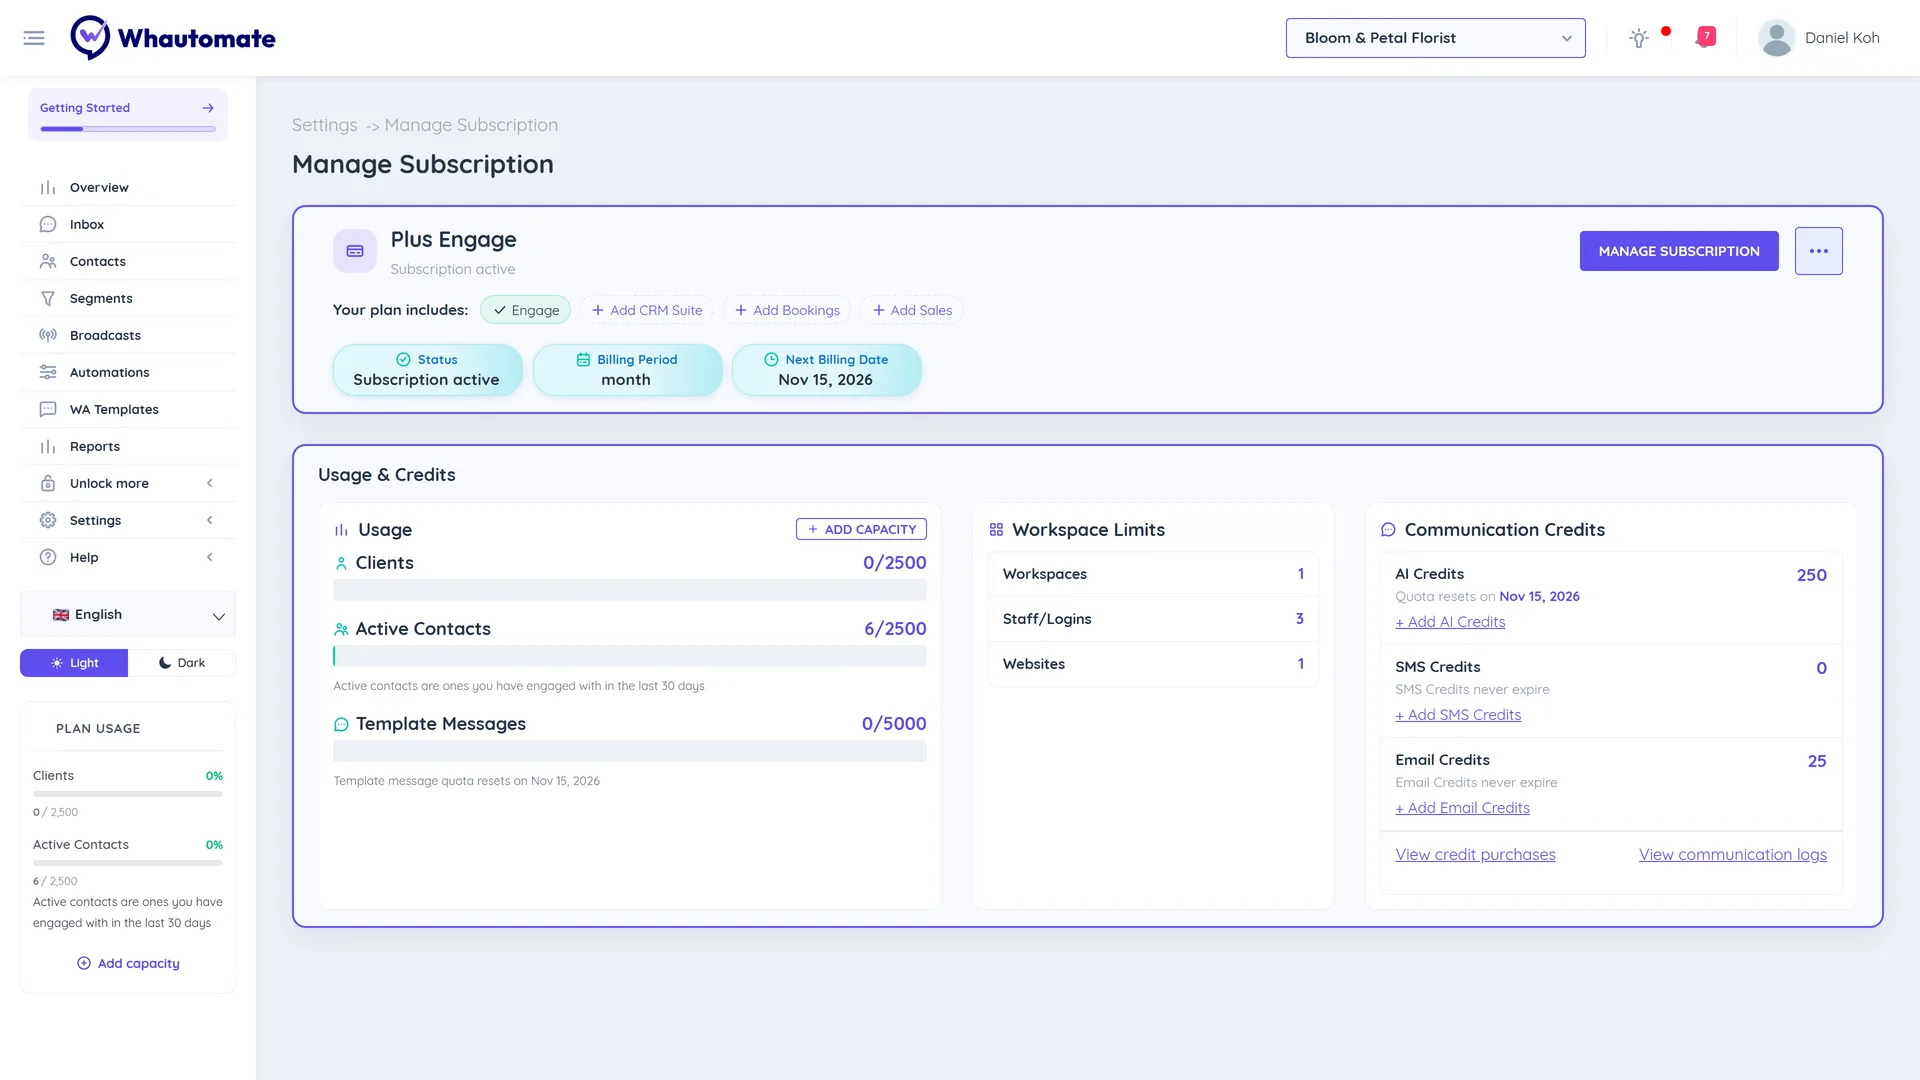Click the Settings gear icon in sidebar

click(x=48, y=521)
